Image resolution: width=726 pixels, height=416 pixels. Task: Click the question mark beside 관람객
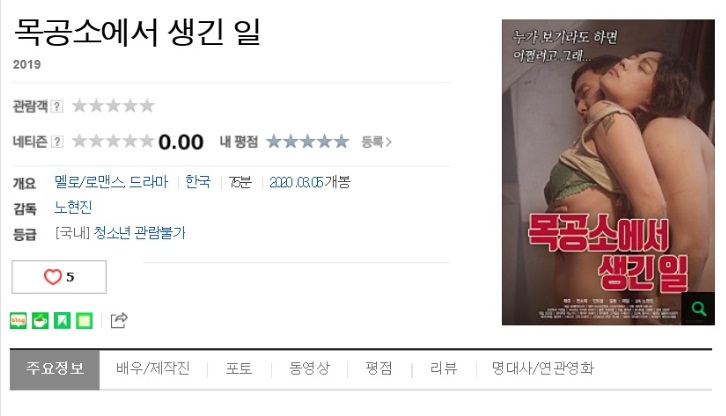[56, 106]
